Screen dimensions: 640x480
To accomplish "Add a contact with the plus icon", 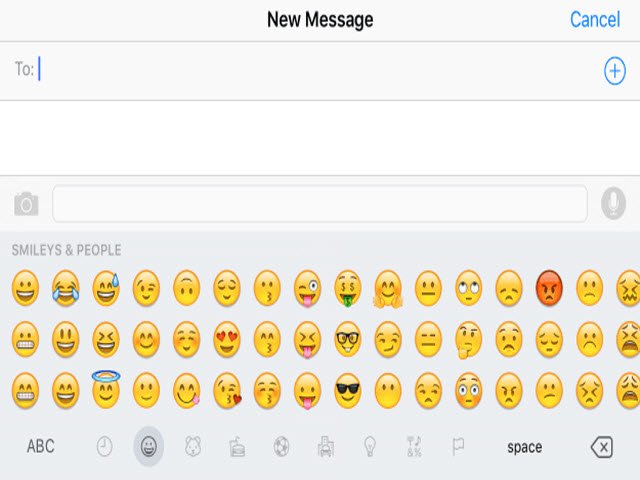I will pyautogui.click(x=615, y=71).
